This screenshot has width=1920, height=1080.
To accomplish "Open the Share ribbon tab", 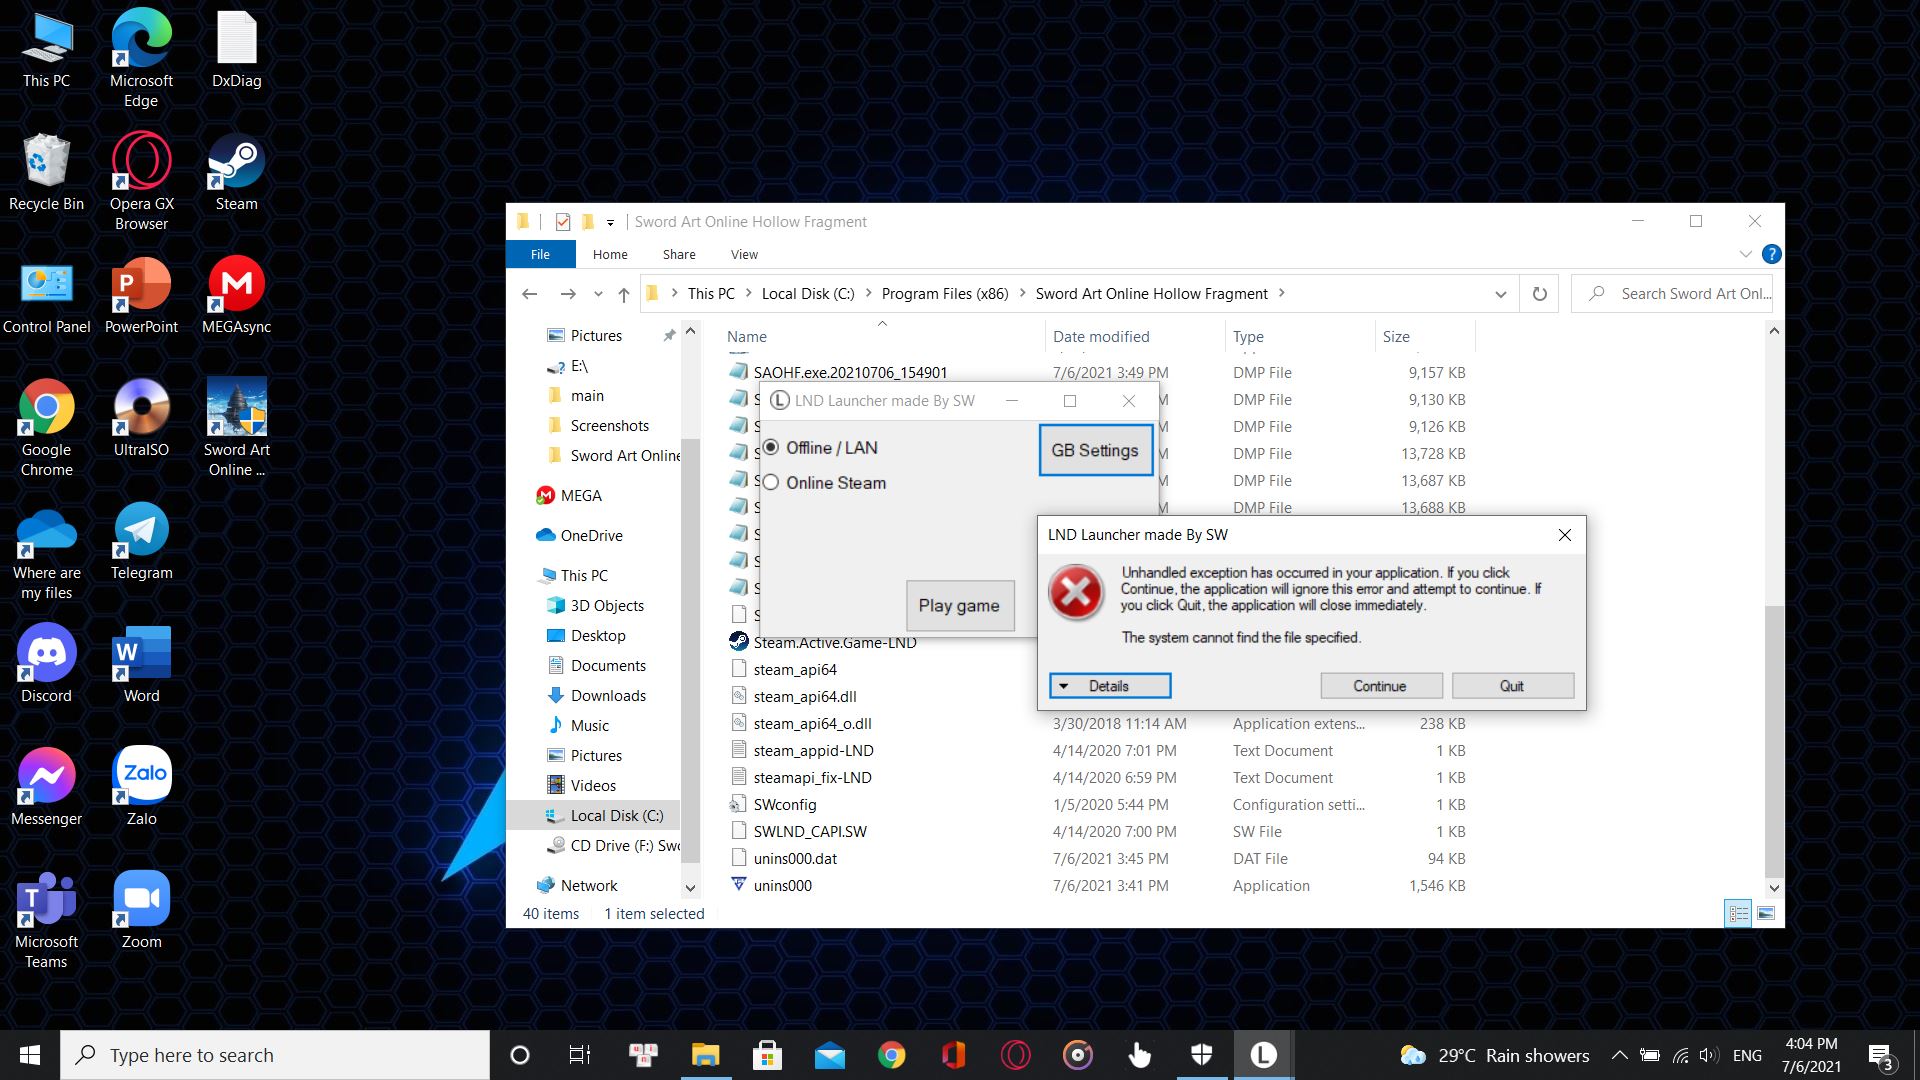I will click(x=678, y=254).
